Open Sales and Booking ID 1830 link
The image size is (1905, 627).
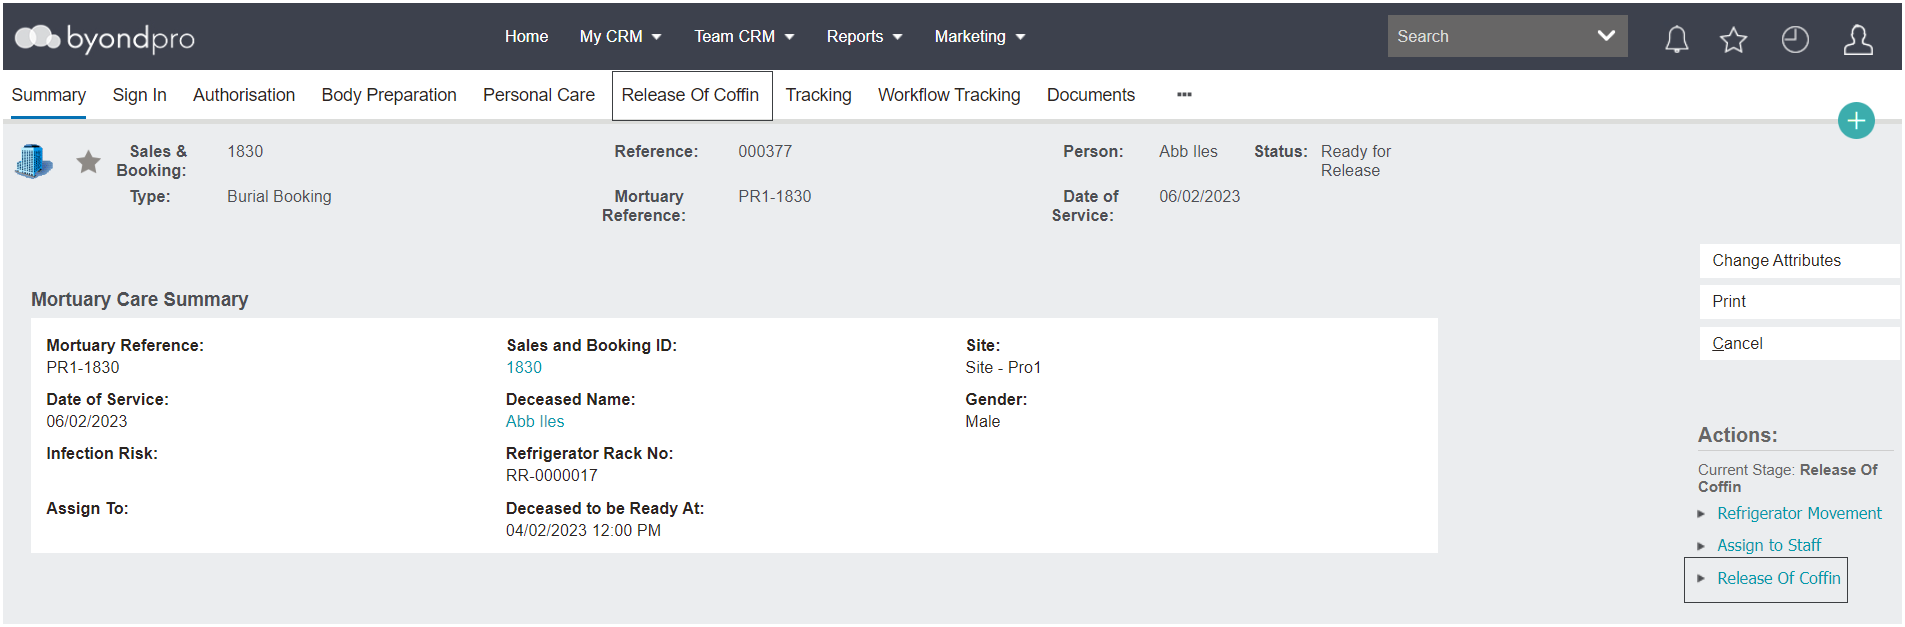pyautogui.click(x=524, y=367)
